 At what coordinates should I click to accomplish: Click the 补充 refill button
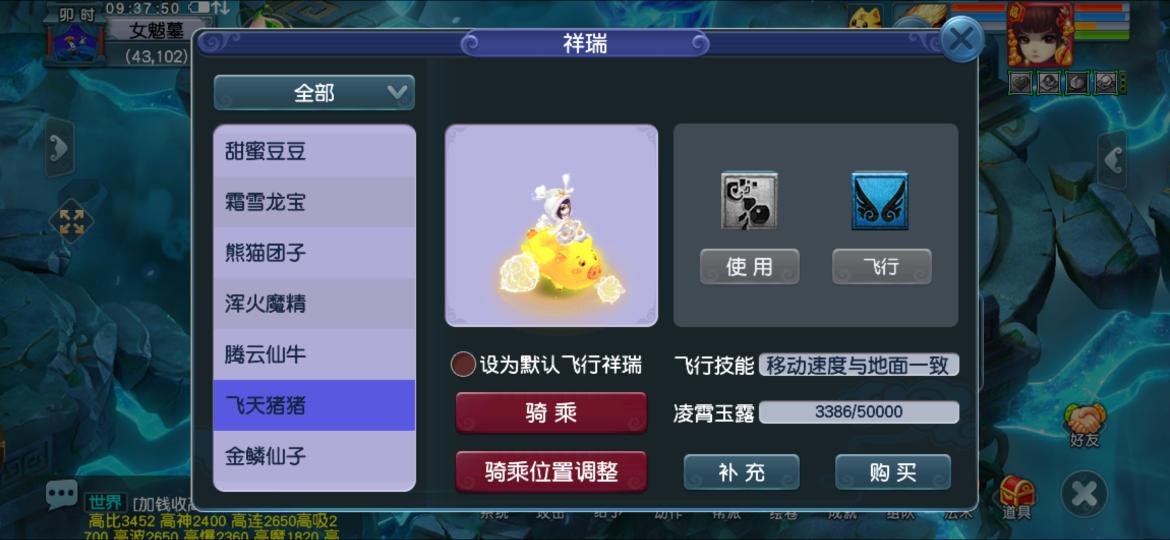pyautogui.click(x=742, y=472)
